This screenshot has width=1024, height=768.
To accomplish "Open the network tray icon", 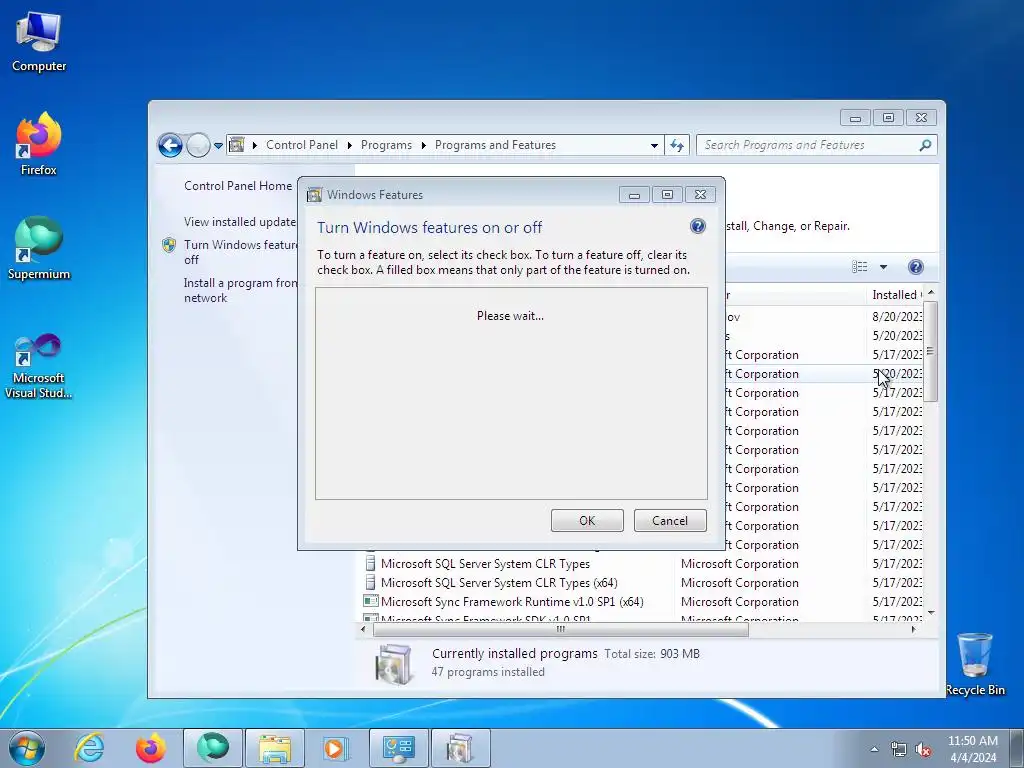I will coord(899,749).
